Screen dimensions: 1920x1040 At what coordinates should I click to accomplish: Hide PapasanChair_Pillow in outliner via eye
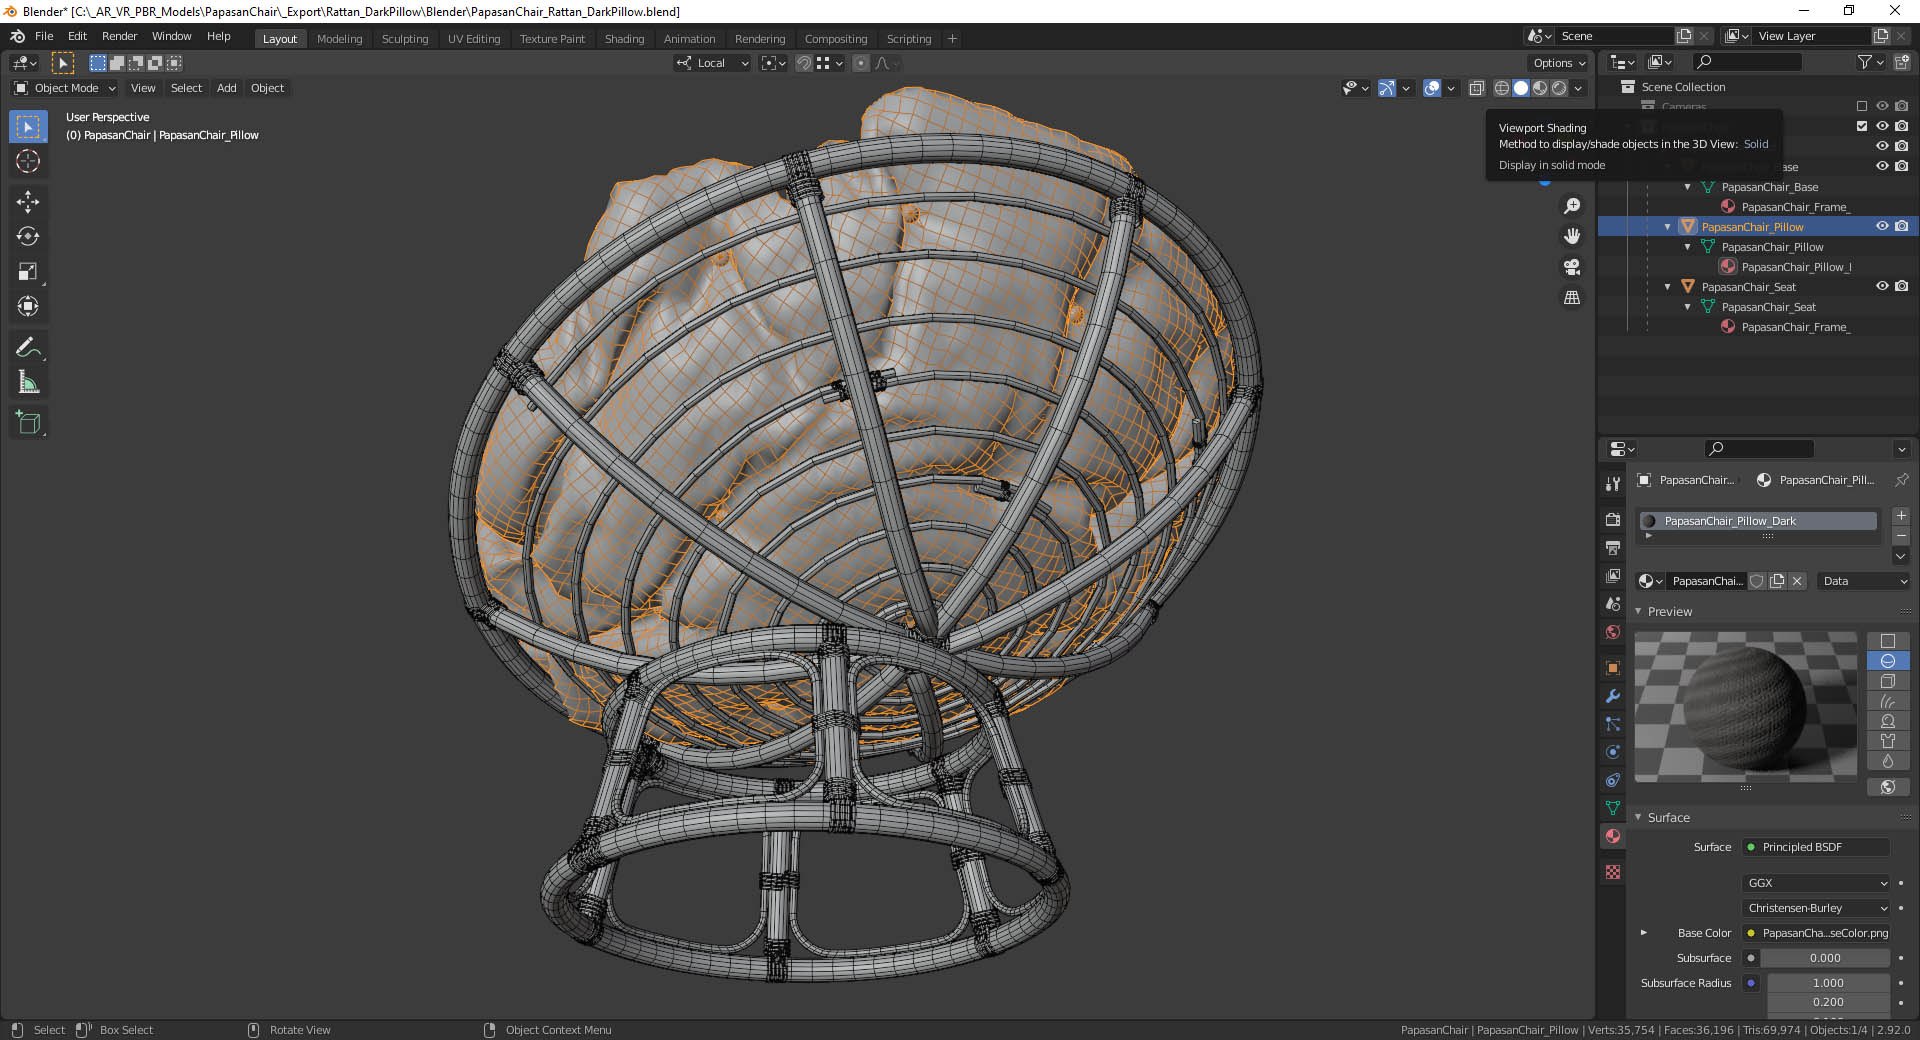pos(1882,227)
